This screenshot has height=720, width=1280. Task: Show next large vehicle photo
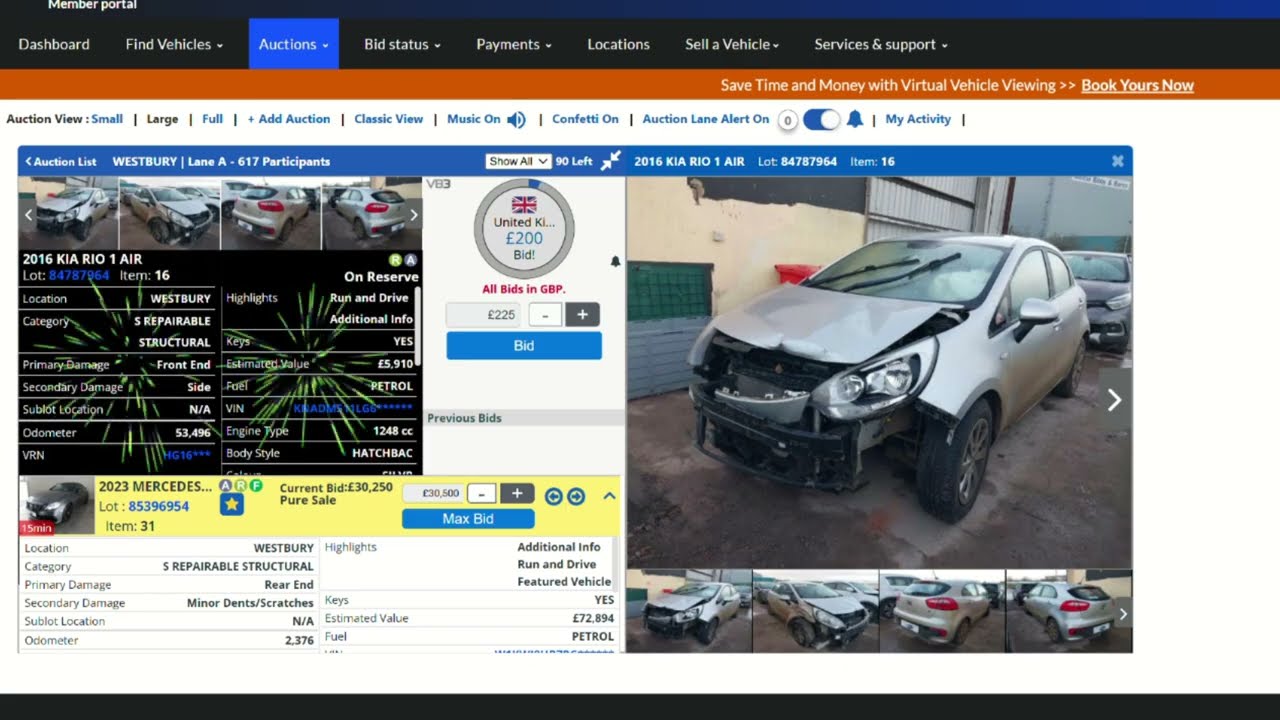pyautogui.click(x=1115, y=400)
